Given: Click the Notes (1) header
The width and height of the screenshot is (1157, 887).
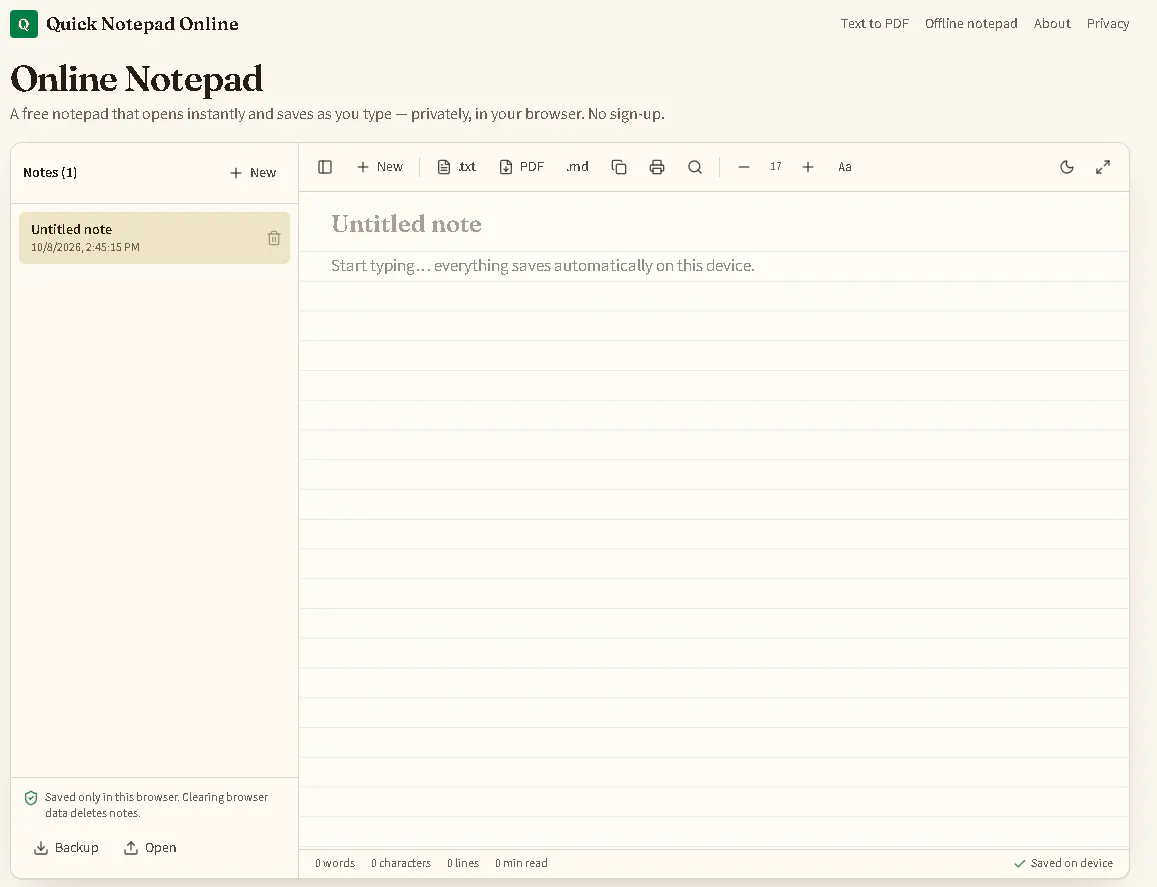Looking at the screenshot, I should point(50,173).
